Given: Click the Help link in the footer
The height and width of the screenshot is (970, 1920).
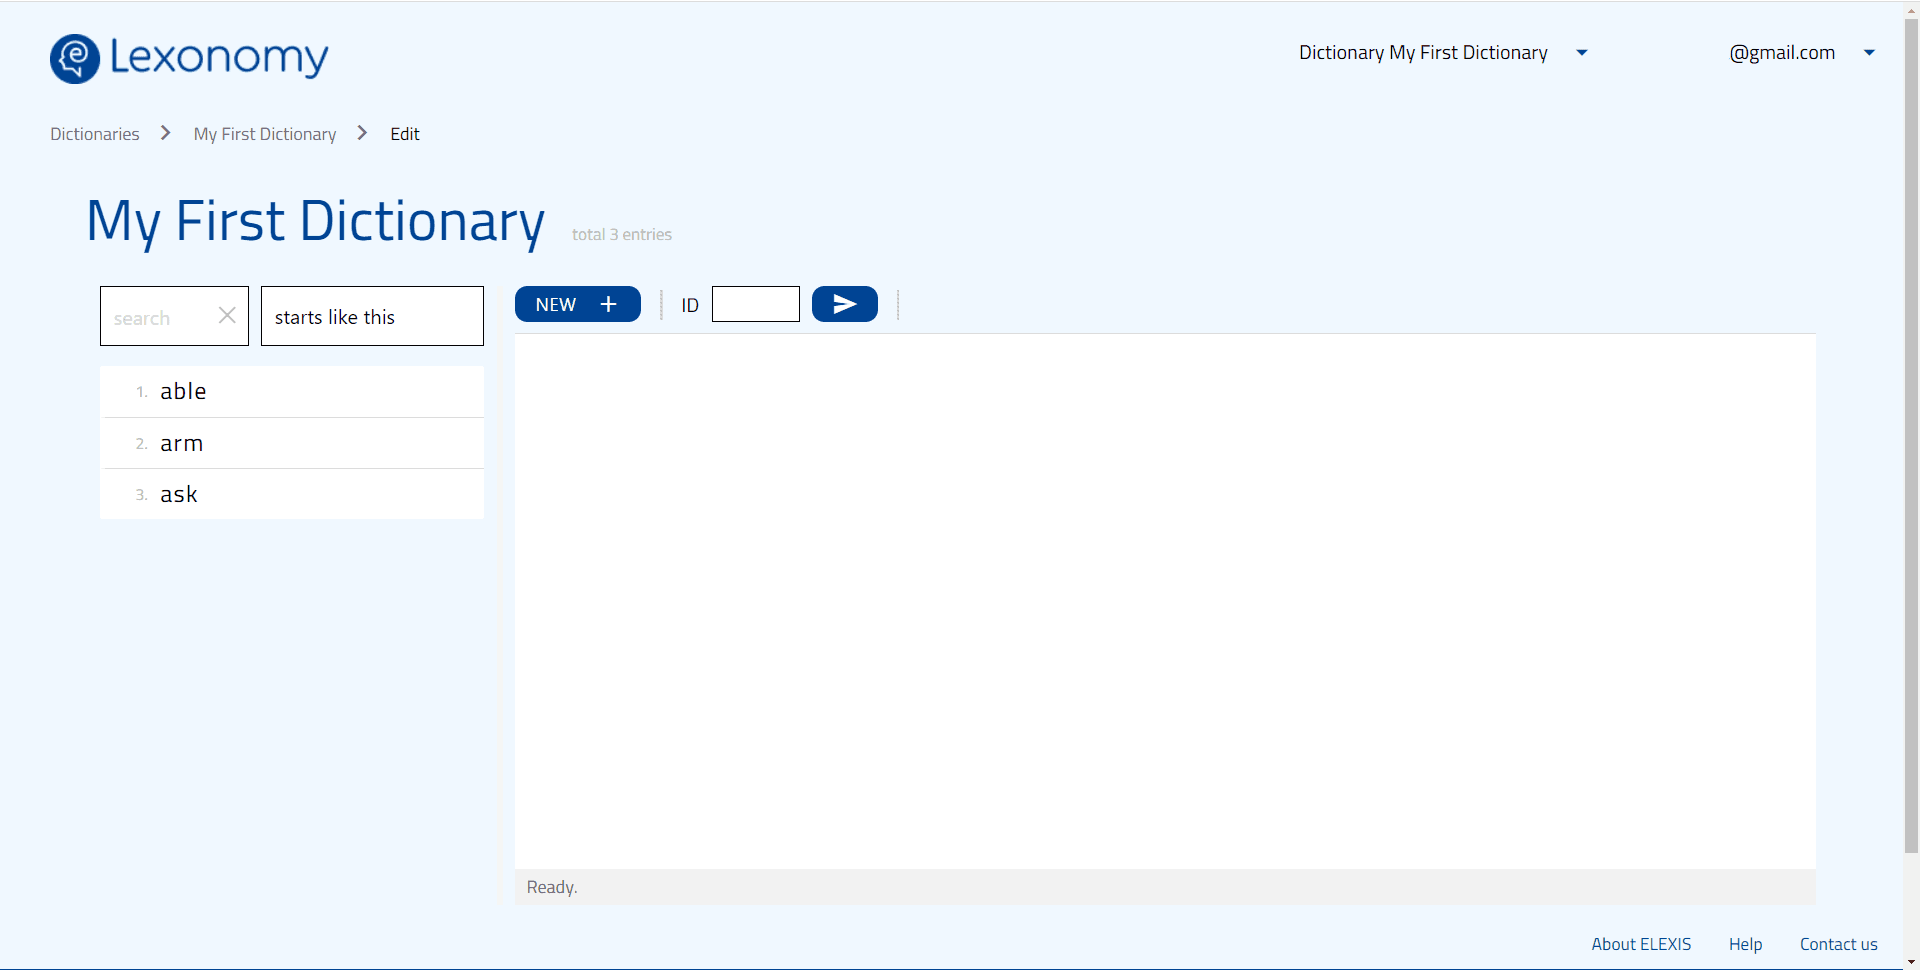Looking at the screenshot, I should click(x=1745, y=943).
